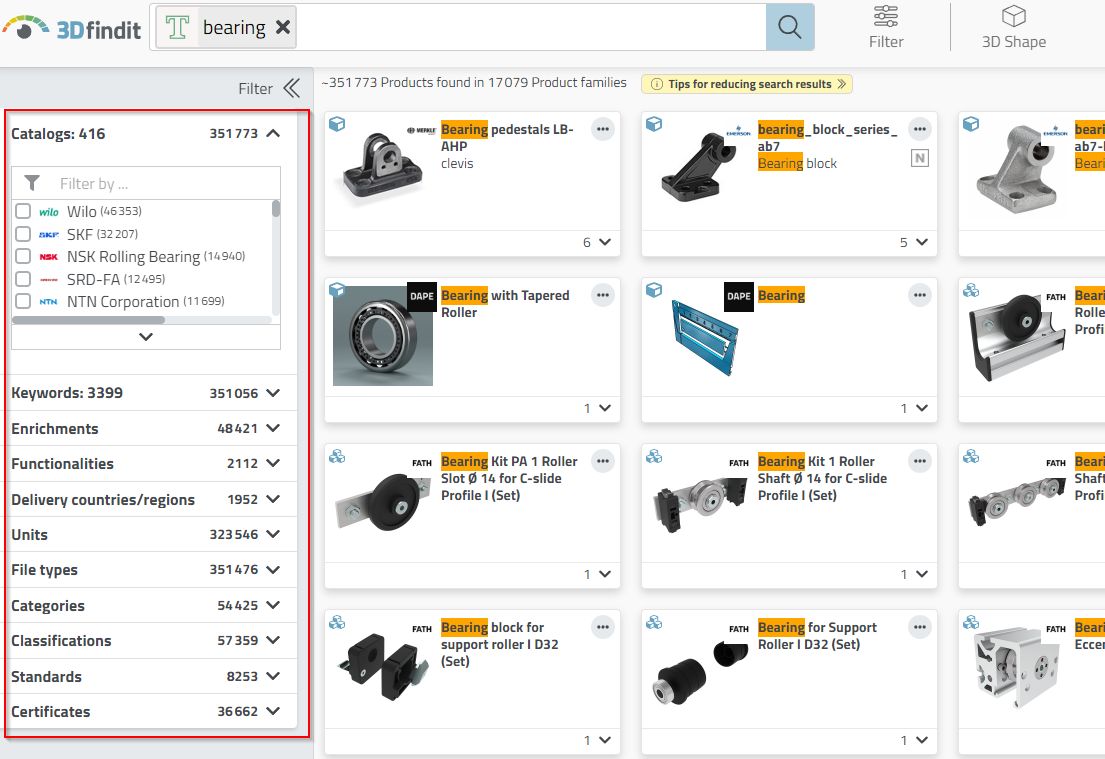This screenshot has height=759, width=1105.
Task: Check the SRD-FA catalog checkbox
Action: coord(23,278)
